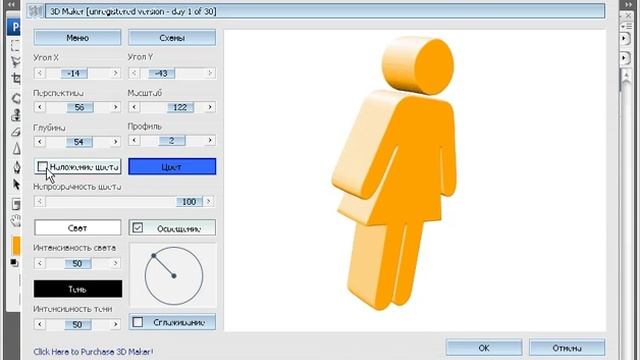Viewport: 640px width, 360px height.
Task: Click the white Свет color button
Action: click(x=78, y=228)
